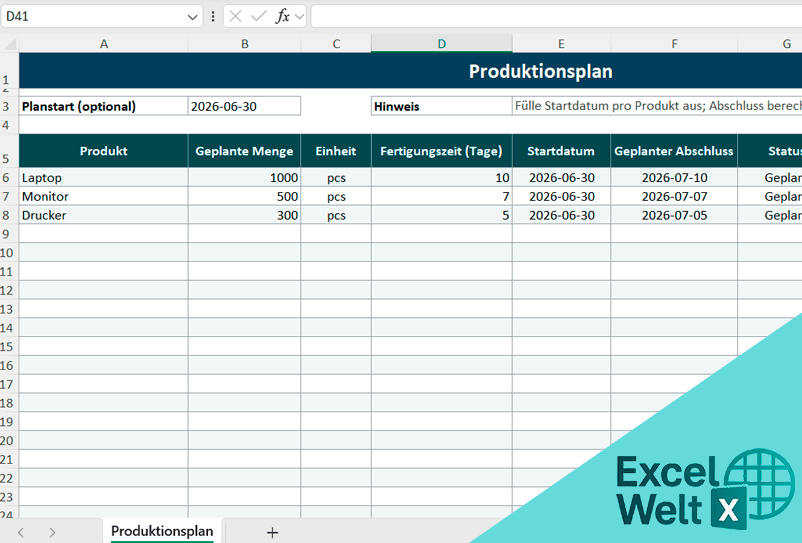This screenshot has width=802, height=543.
Task: Click the Monitor product cell
Action: (104, 197)
